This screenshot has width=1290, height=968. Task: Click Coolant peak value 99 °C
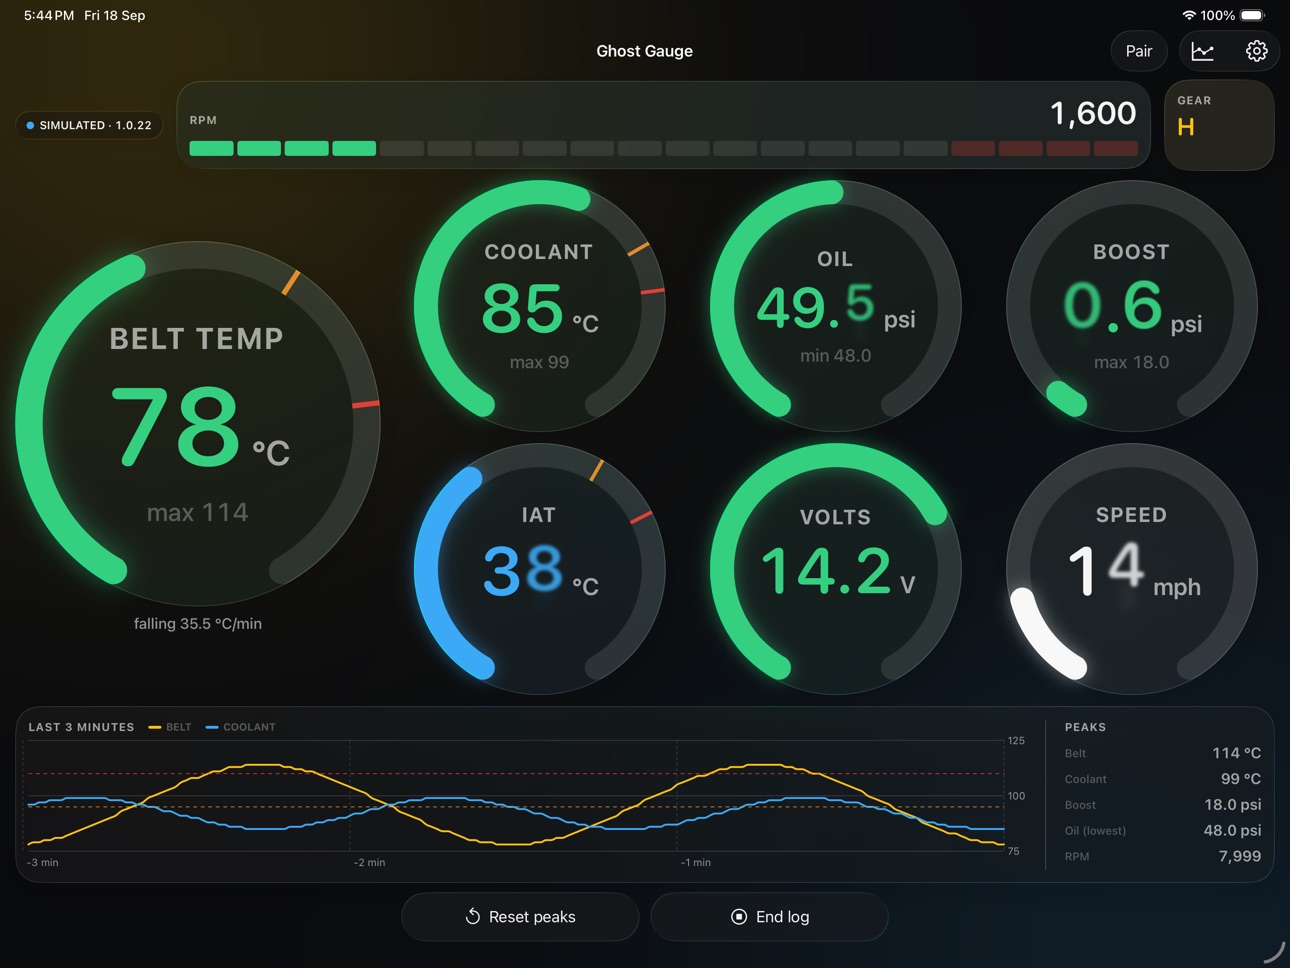click(x=1240, y=779)
